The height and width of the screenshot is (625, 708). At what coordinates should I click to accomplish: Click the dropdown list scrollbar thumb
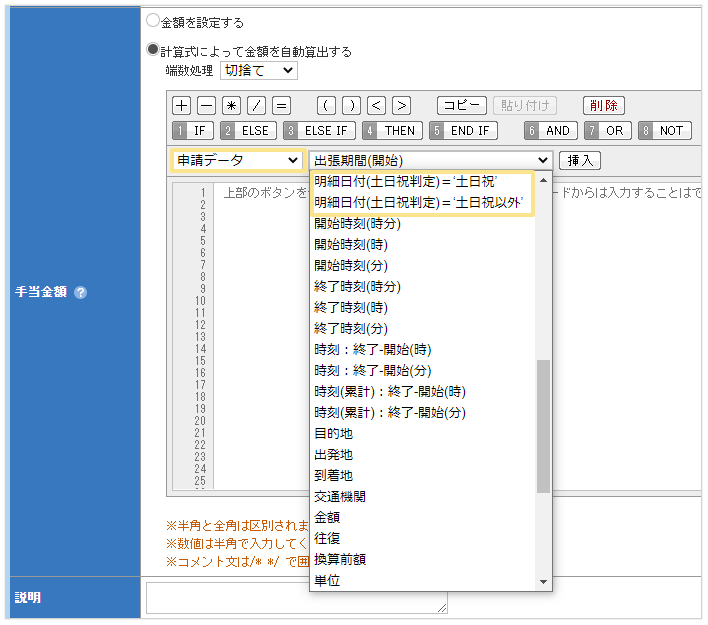(x=543, y=425)
